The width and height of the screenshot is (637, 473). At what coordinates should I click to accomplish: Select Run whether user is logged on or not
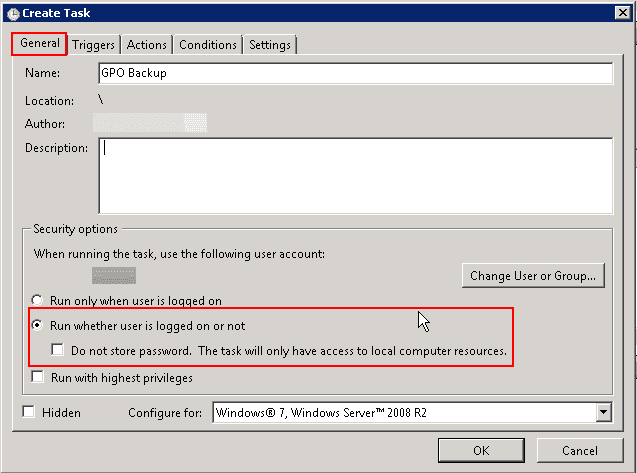click(38, 326)
